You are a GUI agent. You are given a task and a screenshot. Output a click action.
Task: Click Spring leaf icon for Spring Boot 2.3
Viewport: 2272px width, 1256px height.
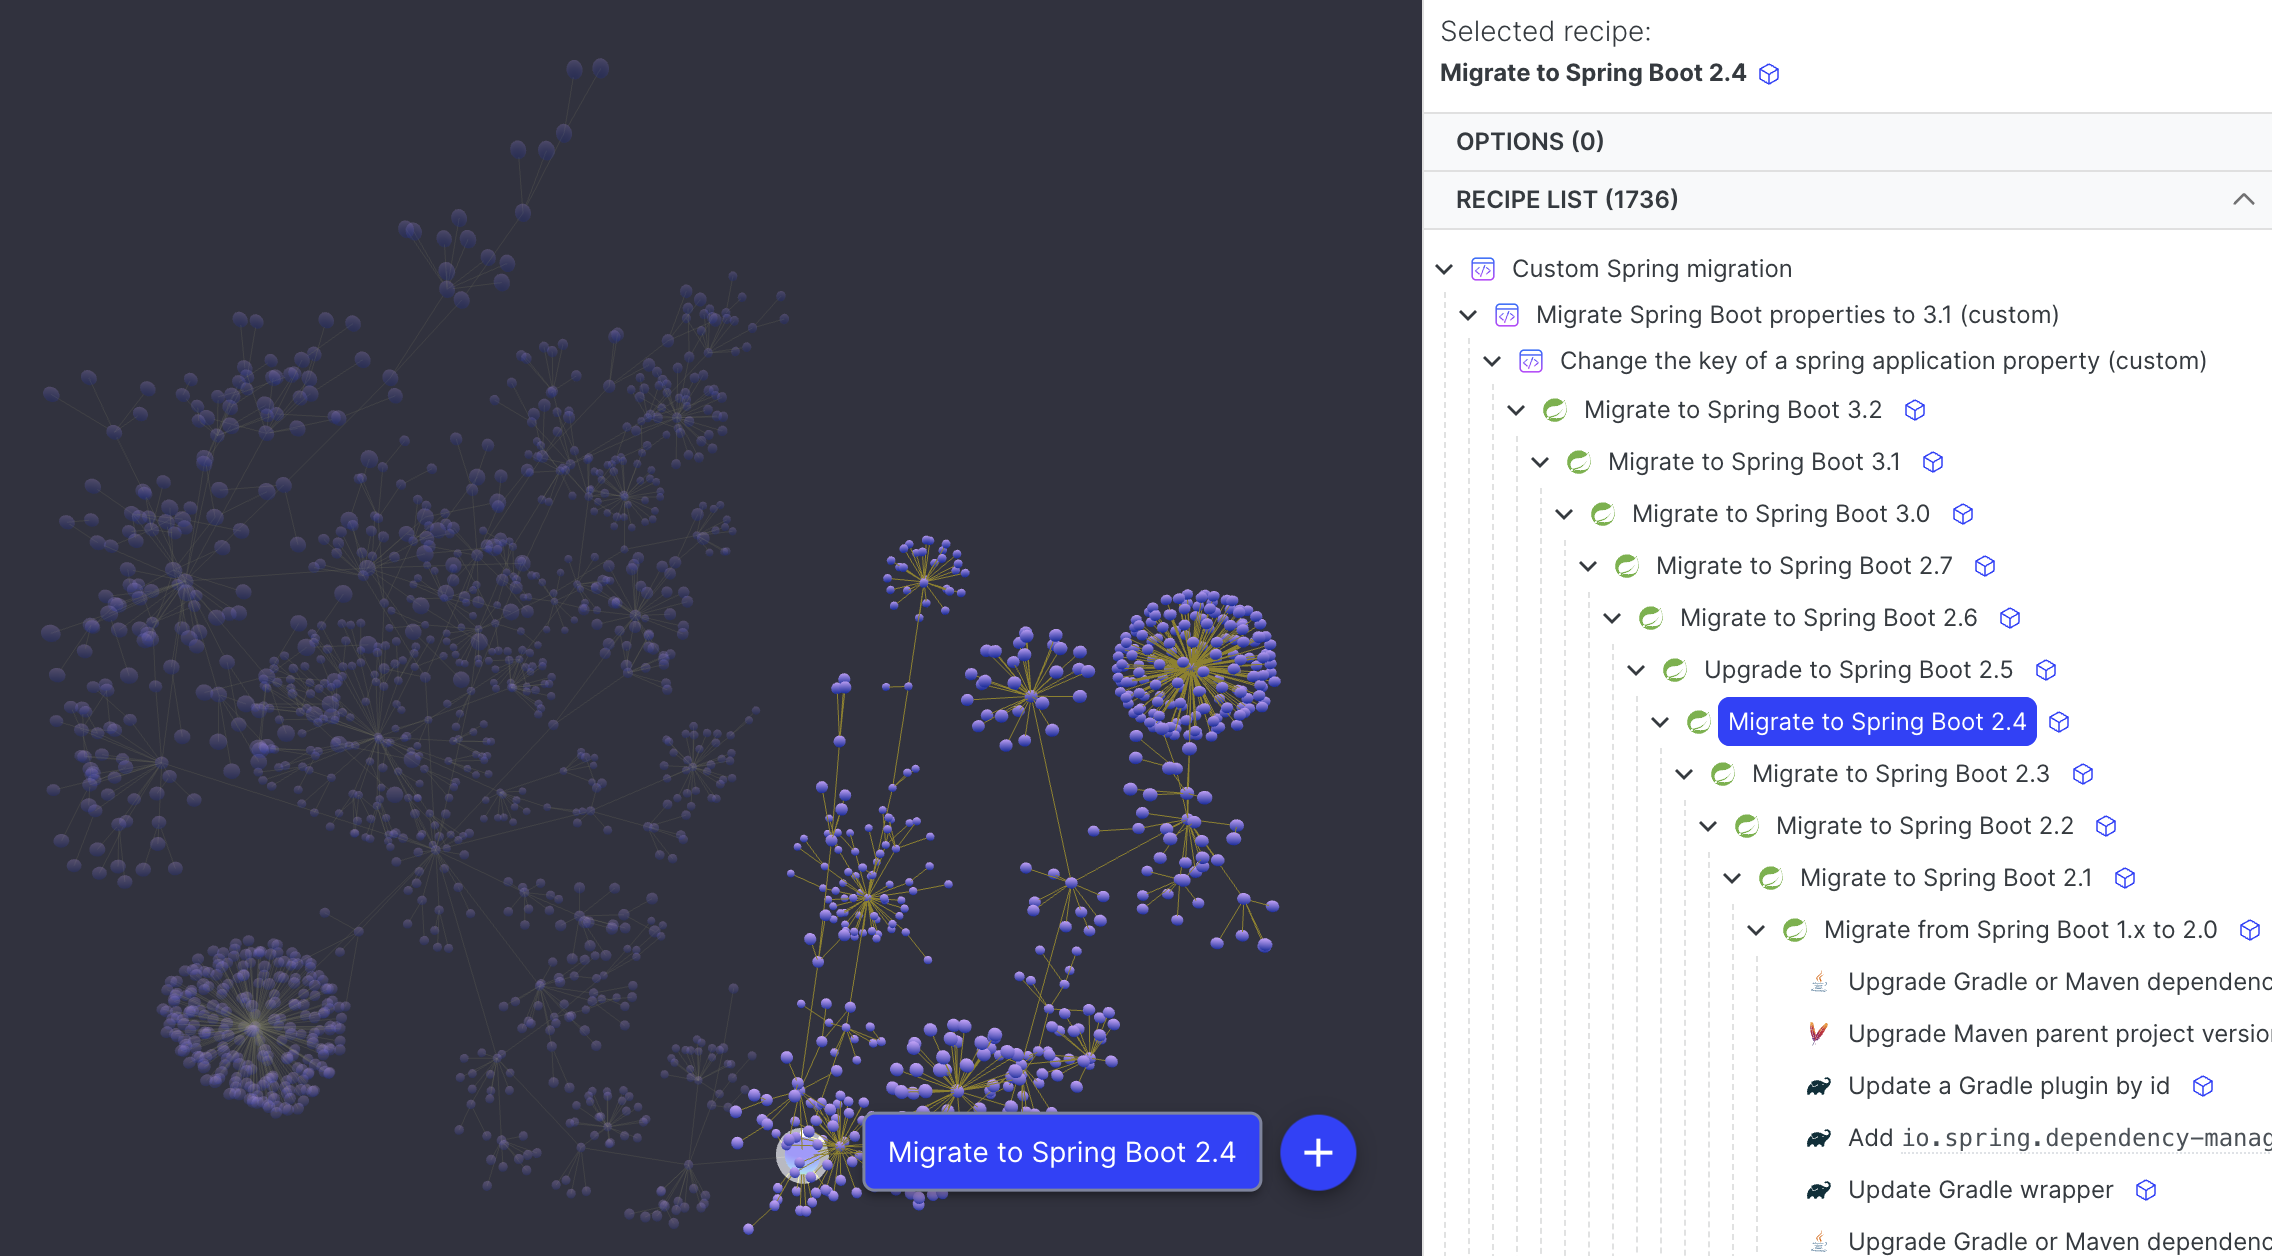click(1723, 774)
